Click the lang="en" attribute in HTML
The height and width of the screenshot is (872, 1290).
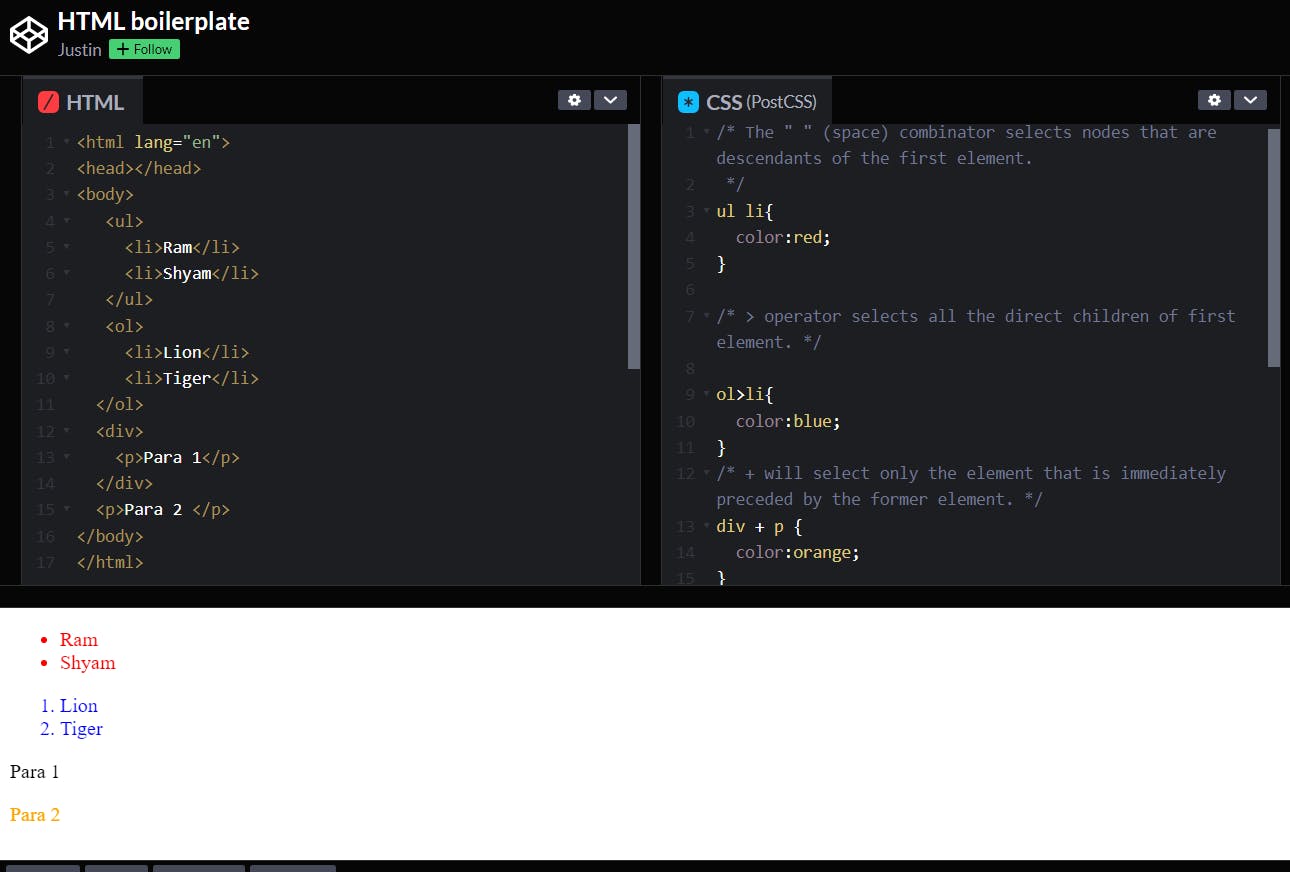click(177, 142)
